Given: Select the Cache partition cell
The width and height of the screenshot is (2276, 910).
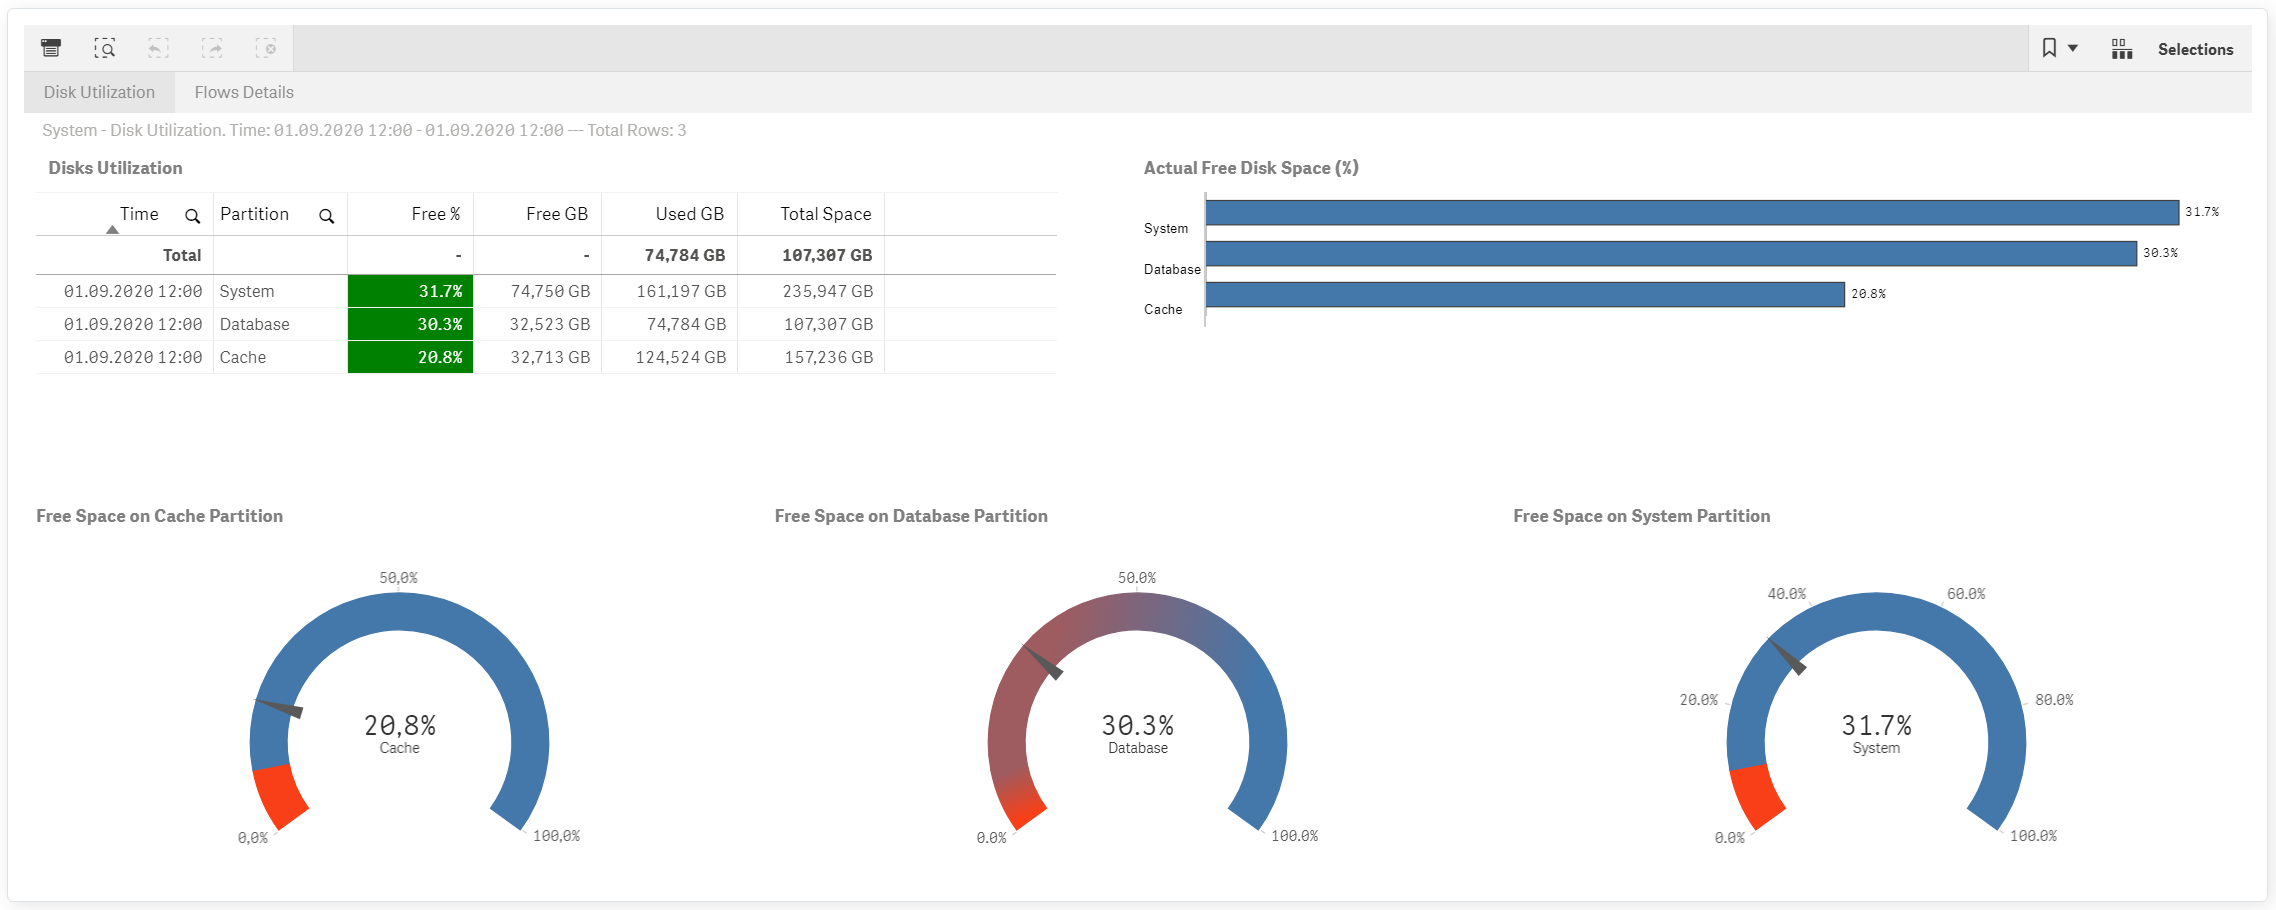Looking at the screenshot, I should (x=280, y=357).
